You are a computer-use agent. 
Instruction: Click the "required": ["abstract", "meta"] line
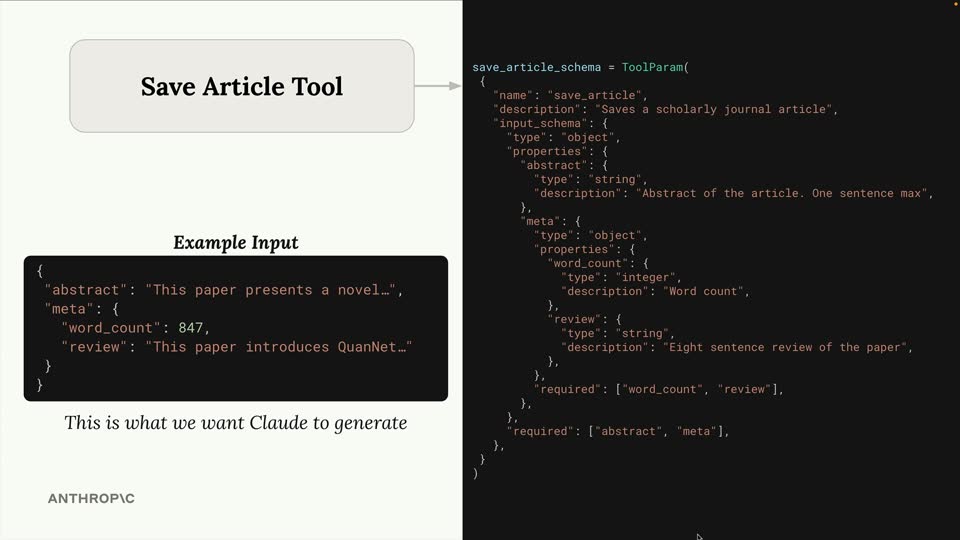click(x=618, y=432)
